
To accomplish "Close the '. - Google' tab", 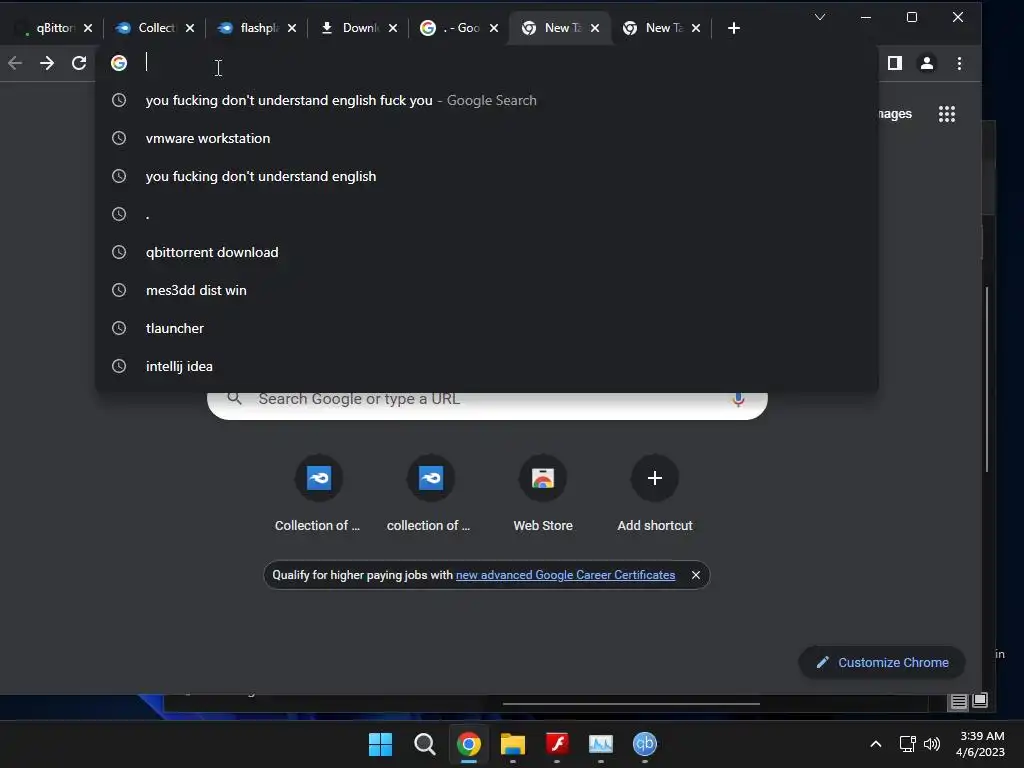I will pos(494,28).
